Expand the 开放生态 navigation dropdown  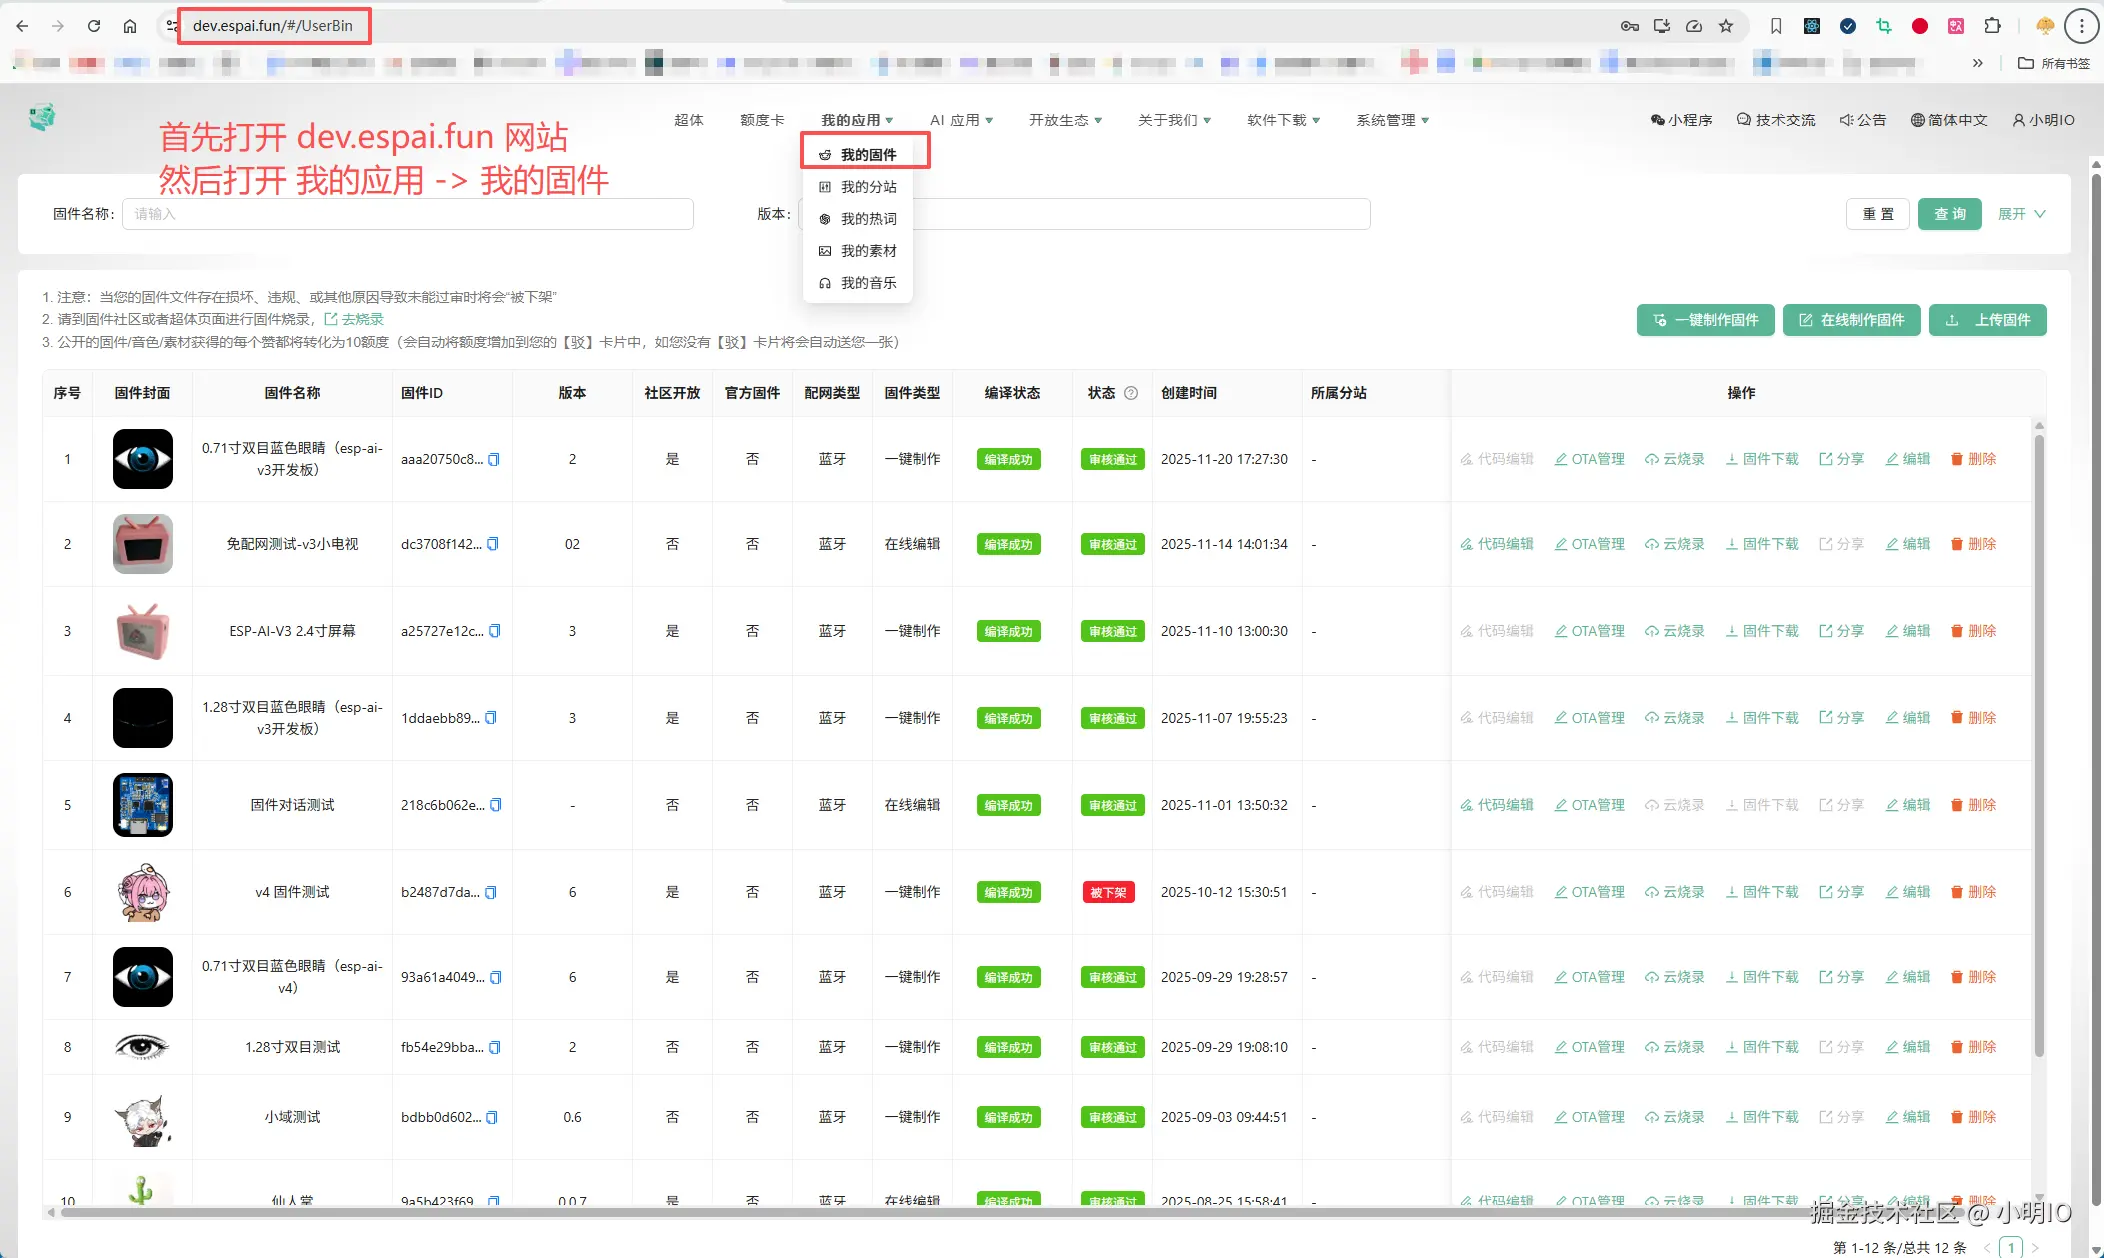pyautogui.click(x=1065, y=120)
